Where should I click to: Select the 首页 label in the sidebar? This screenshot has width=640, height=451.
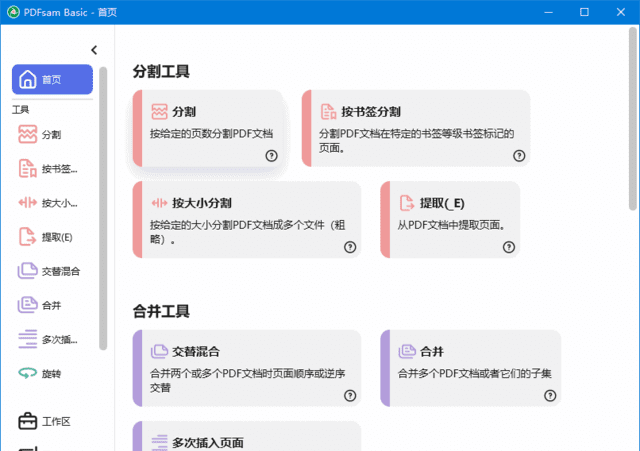point(51,80)
